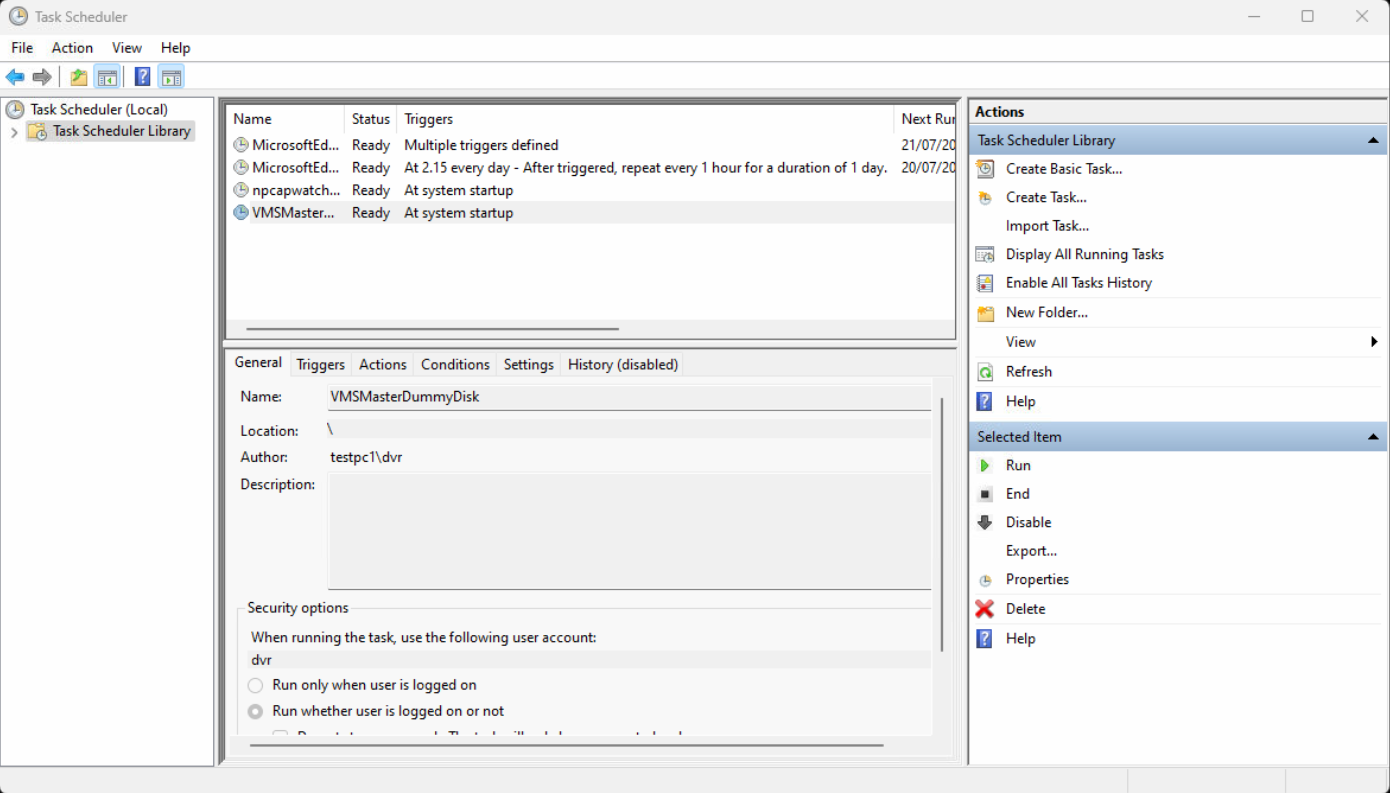Click the Enable All Tasks History icon
This screenshot has width=1390, height=793.
point(984,283)
